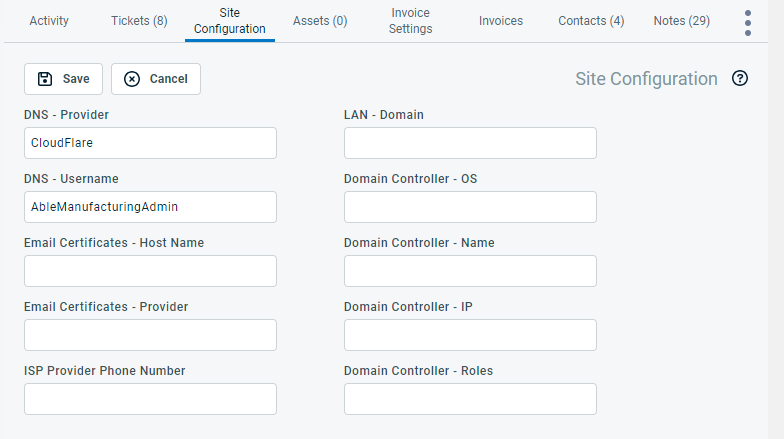784x439 pixels.
Task: Open the Invoice Settings tab
Action: point(410,21)
